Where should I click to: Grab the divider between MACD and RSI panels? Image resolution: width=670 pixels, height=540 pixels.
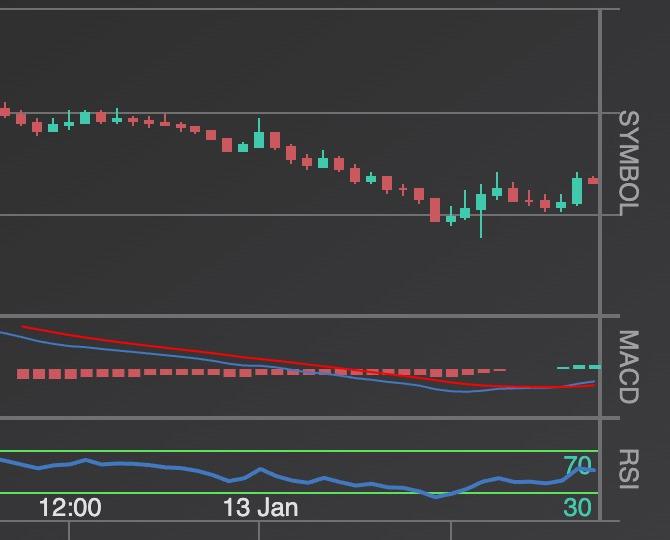[300, 418]
